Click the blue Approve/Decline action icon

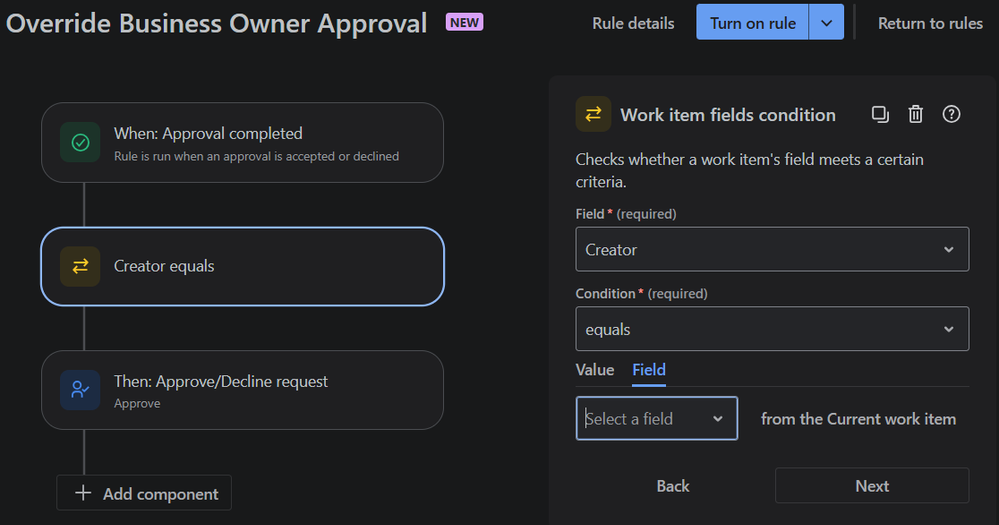coord(80,390)
